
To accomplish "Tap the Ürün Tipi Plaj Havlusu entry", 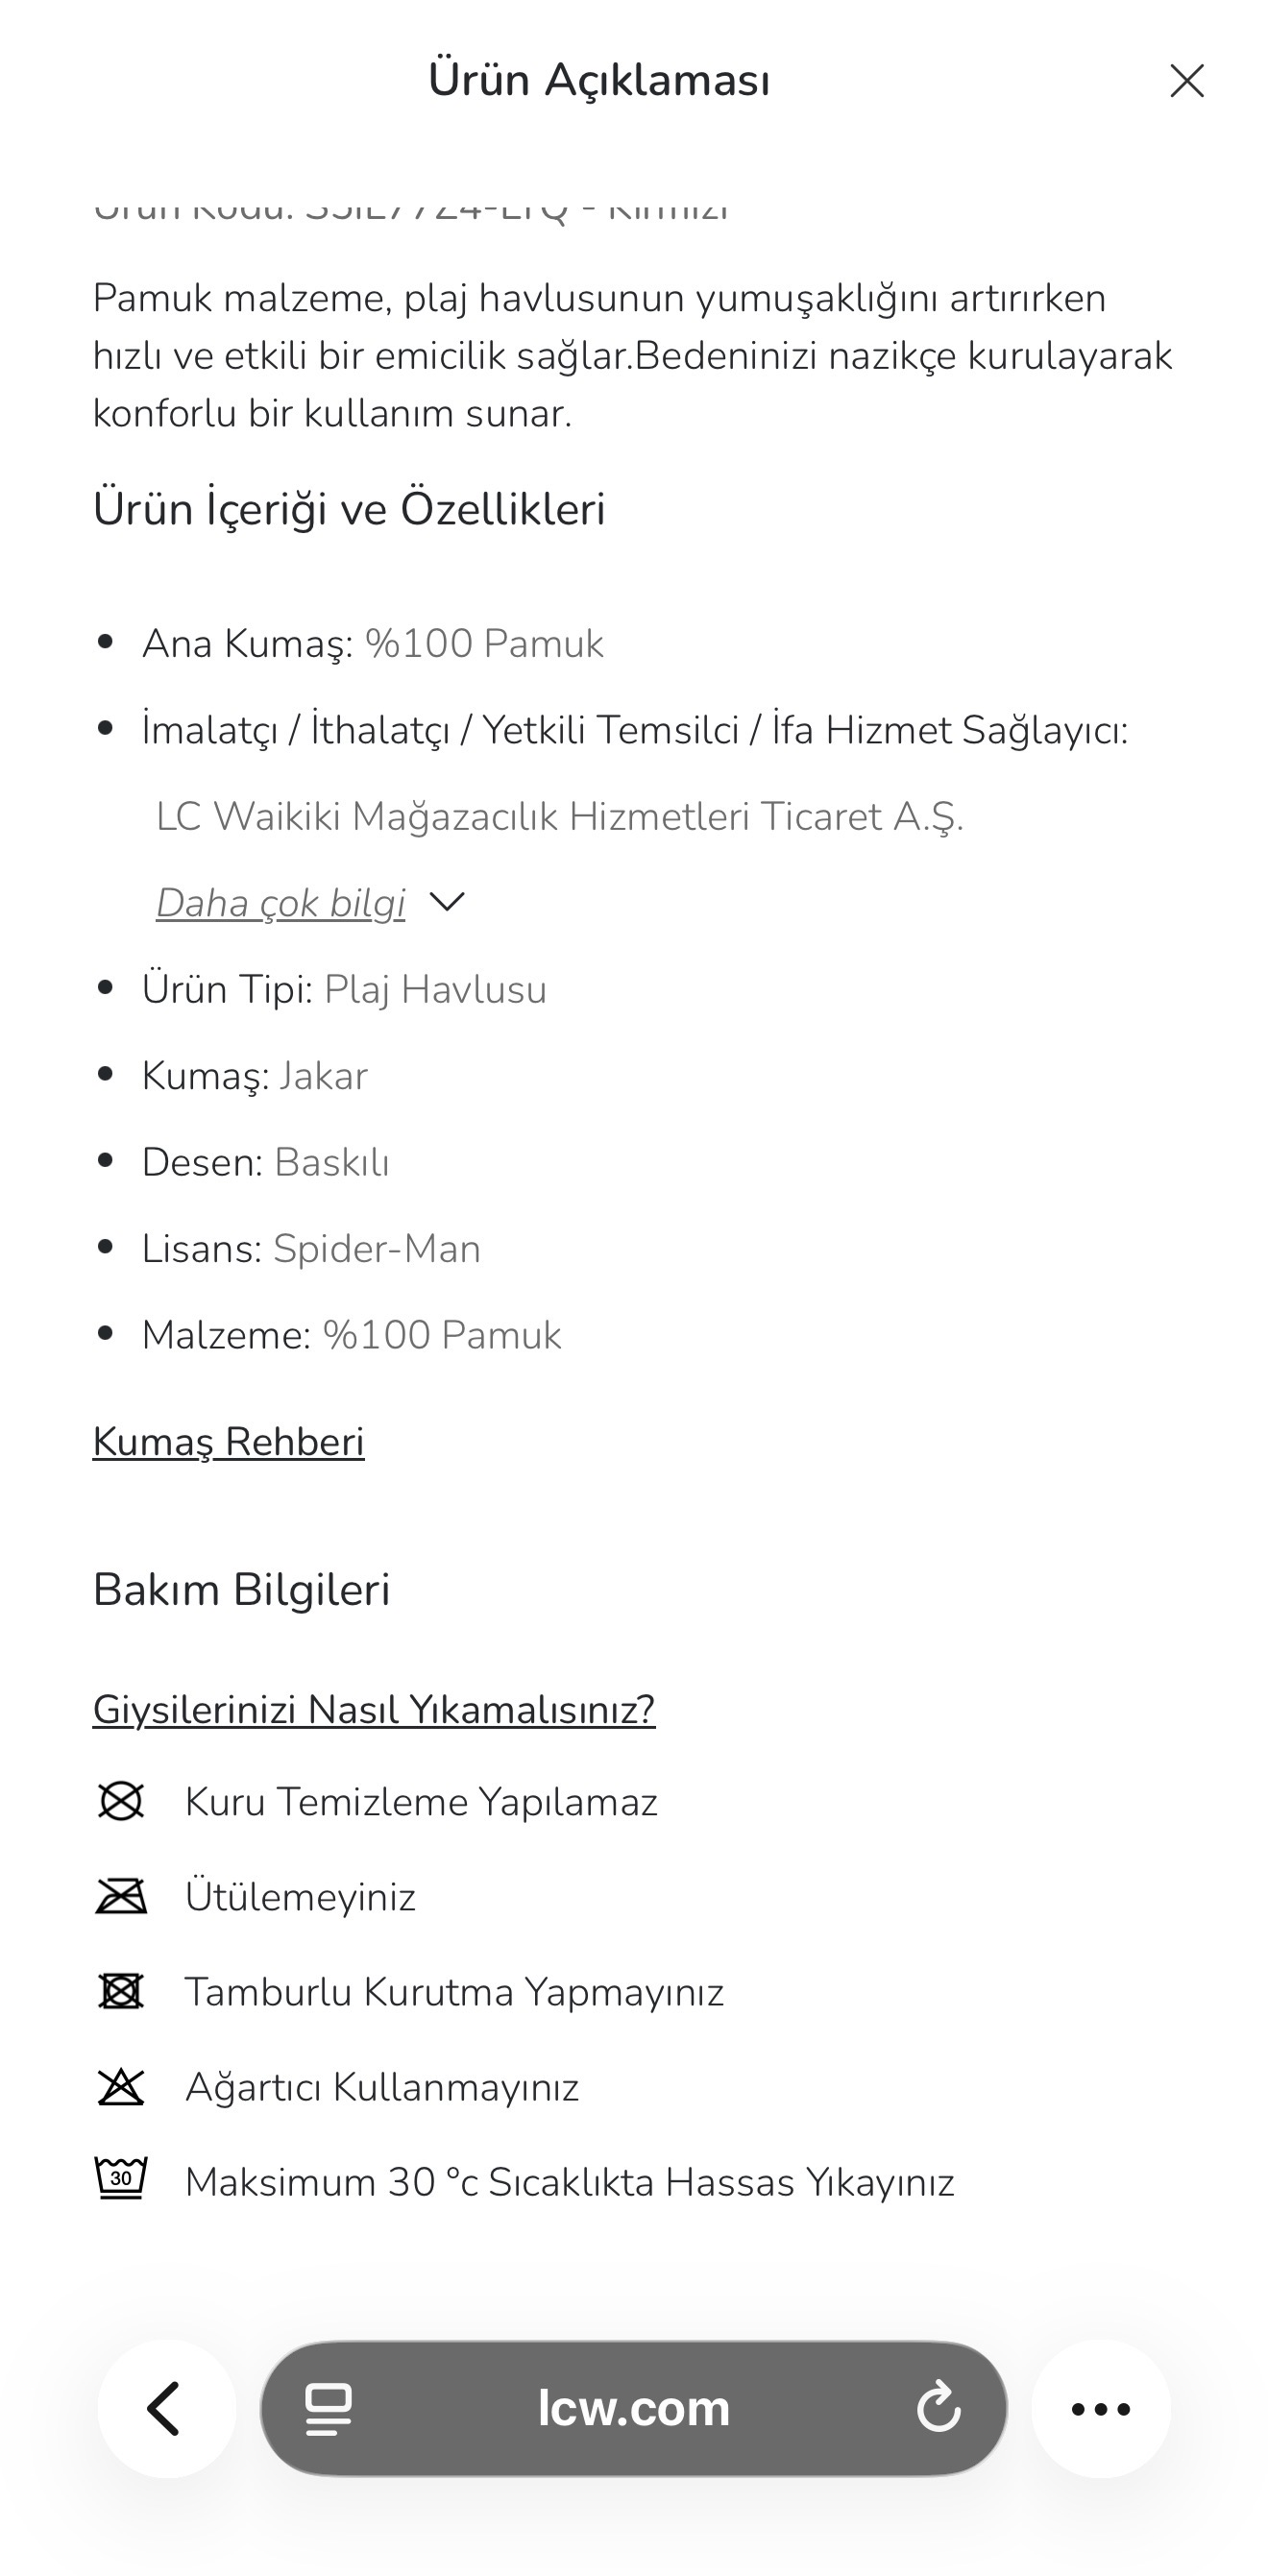I will (x=344, y=990).
